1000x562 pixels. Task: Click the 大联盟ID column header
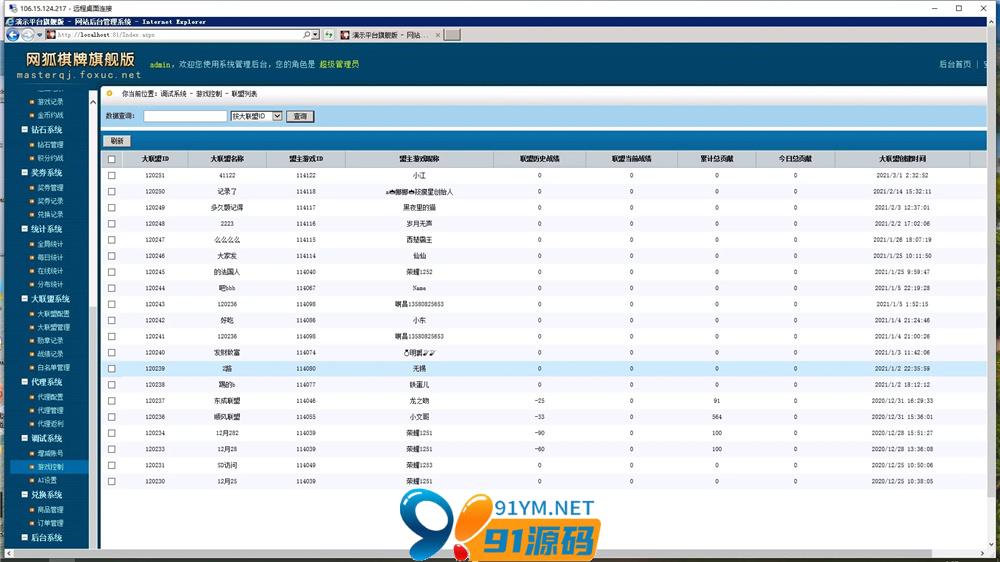click(155, 159)
